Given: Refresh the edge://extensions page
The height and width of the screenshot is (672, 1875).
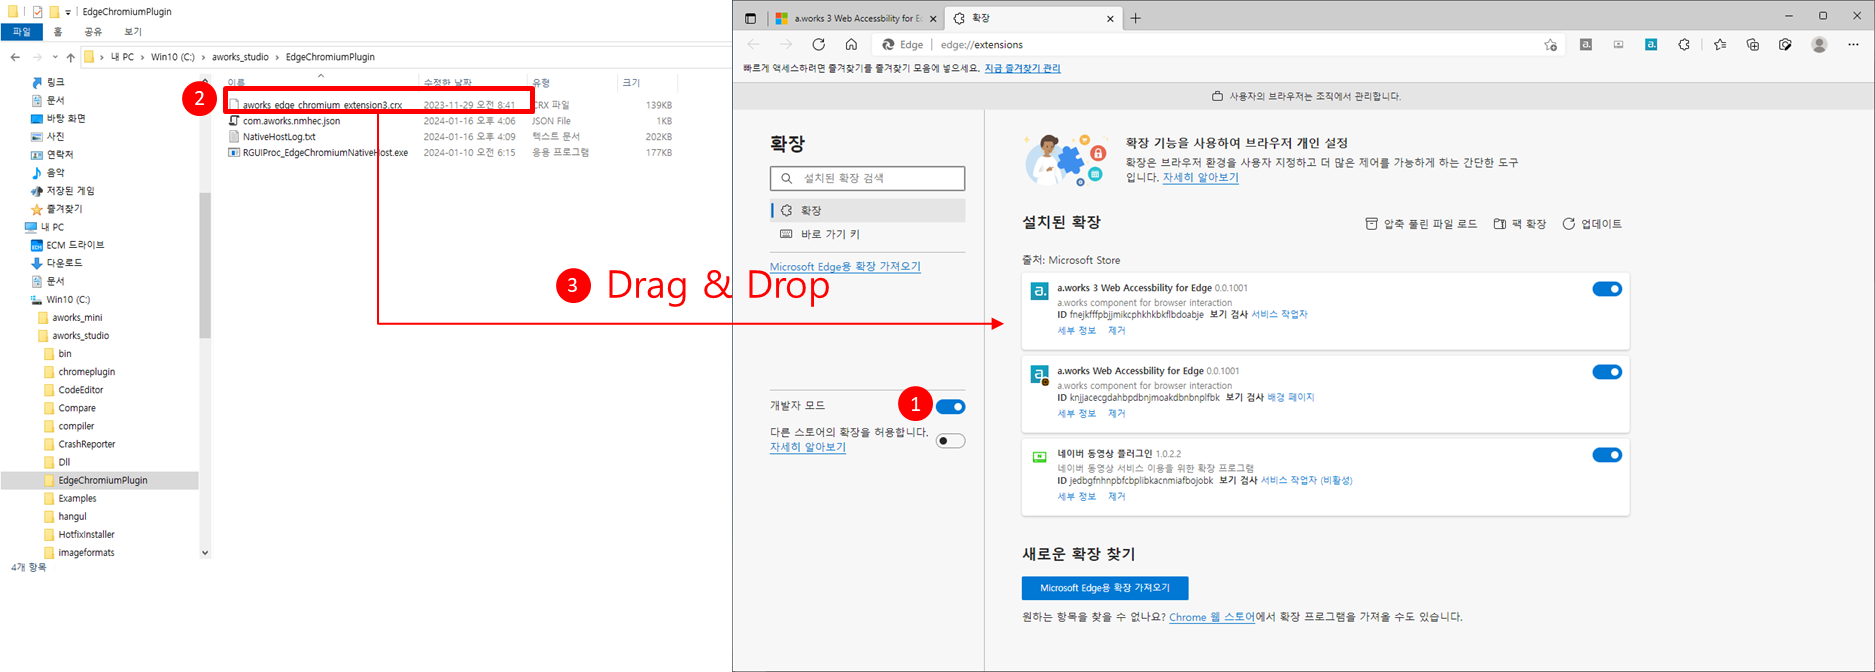Looking at the screenshot, I should click(x=818, y=44).
